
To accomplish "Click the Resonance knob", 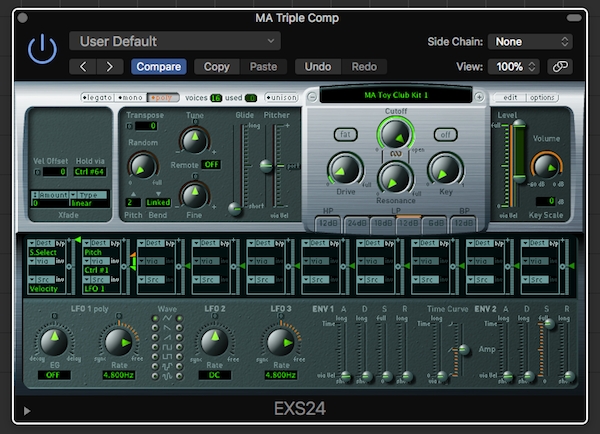I will tap(395, 179).
